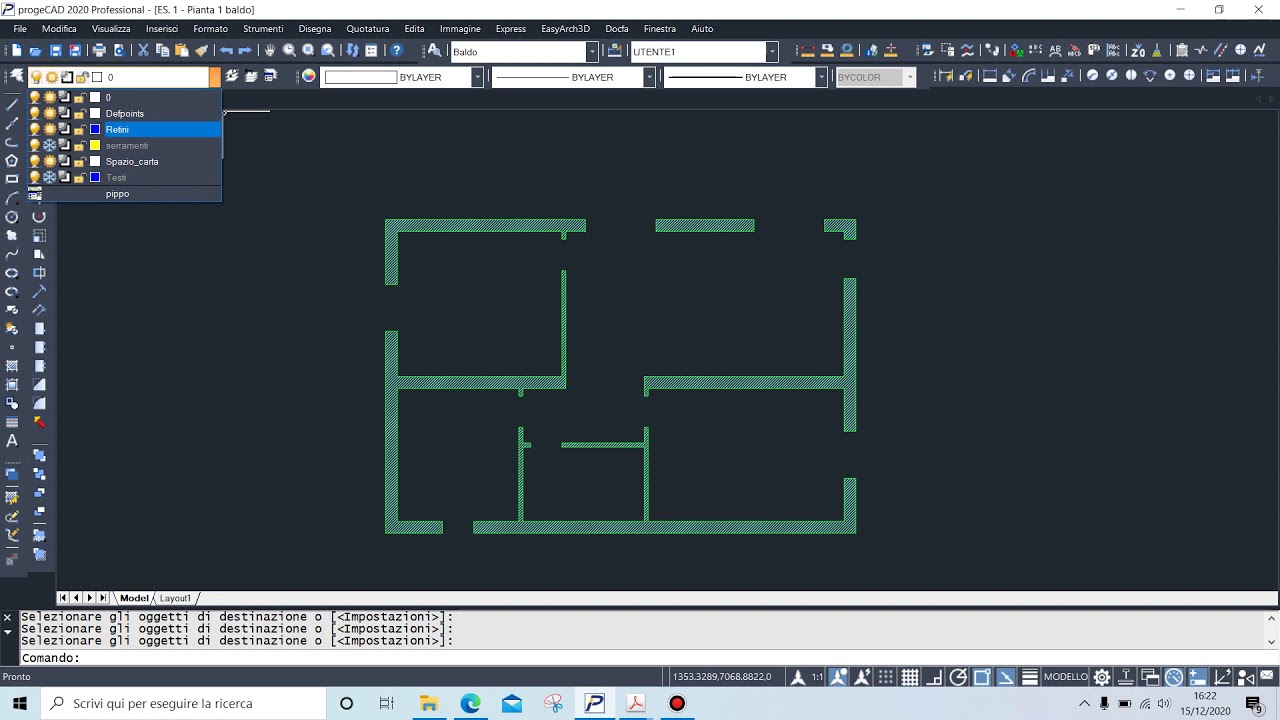The width and height of the screenshot is (1280, 720).
Task: Open the color wheel selection icon
Action: click(309, 77)
